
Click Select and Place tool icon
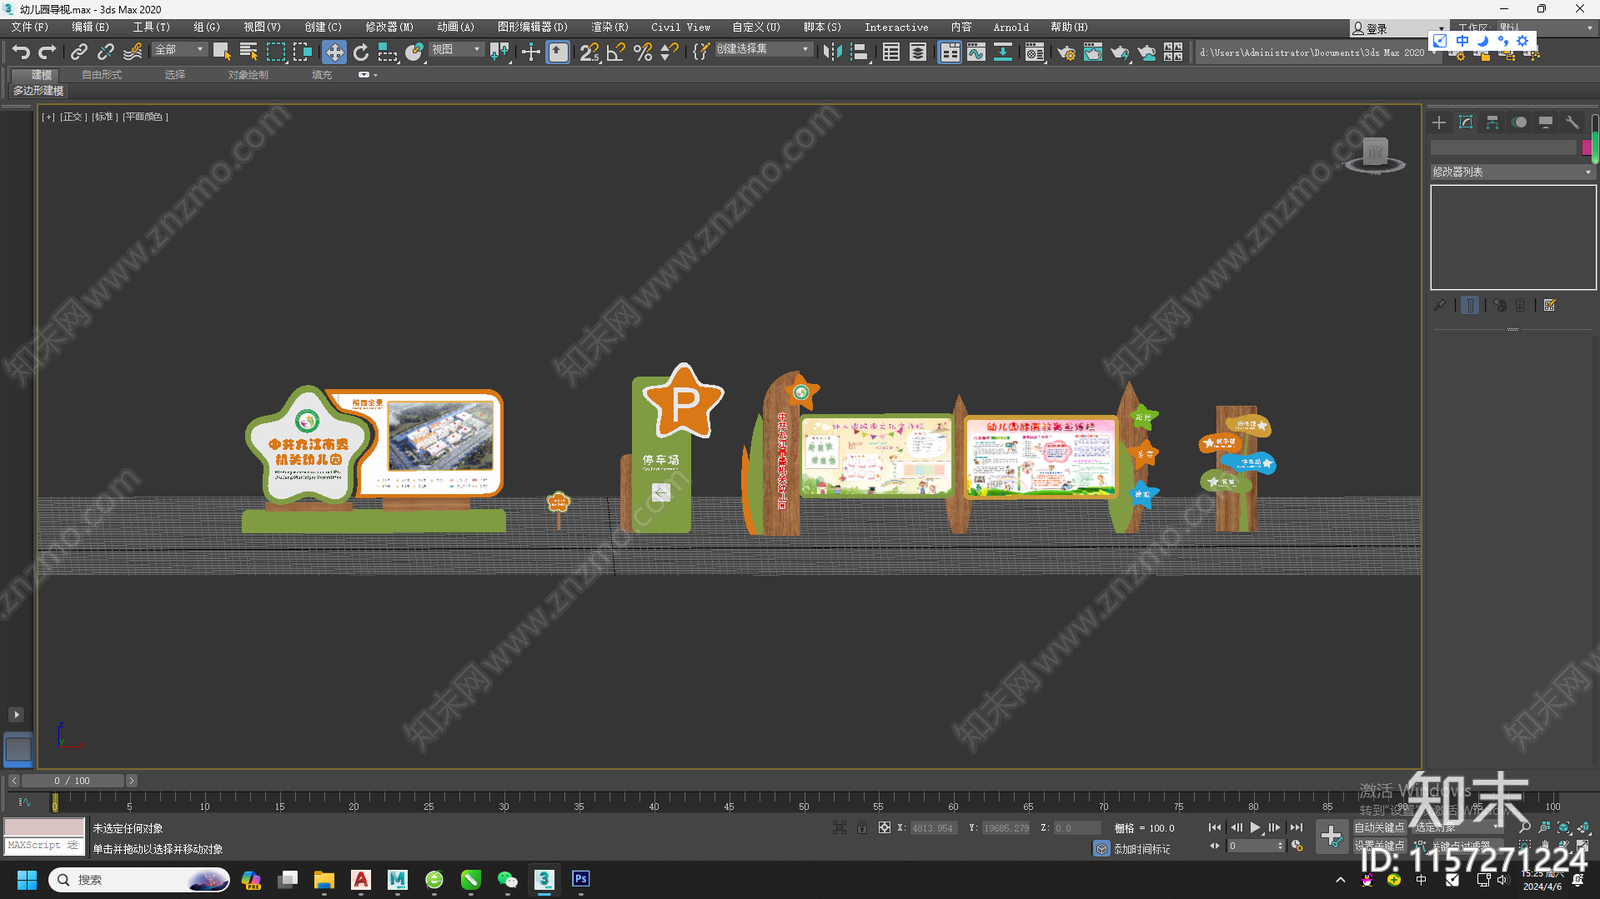(x=414, y=52)
